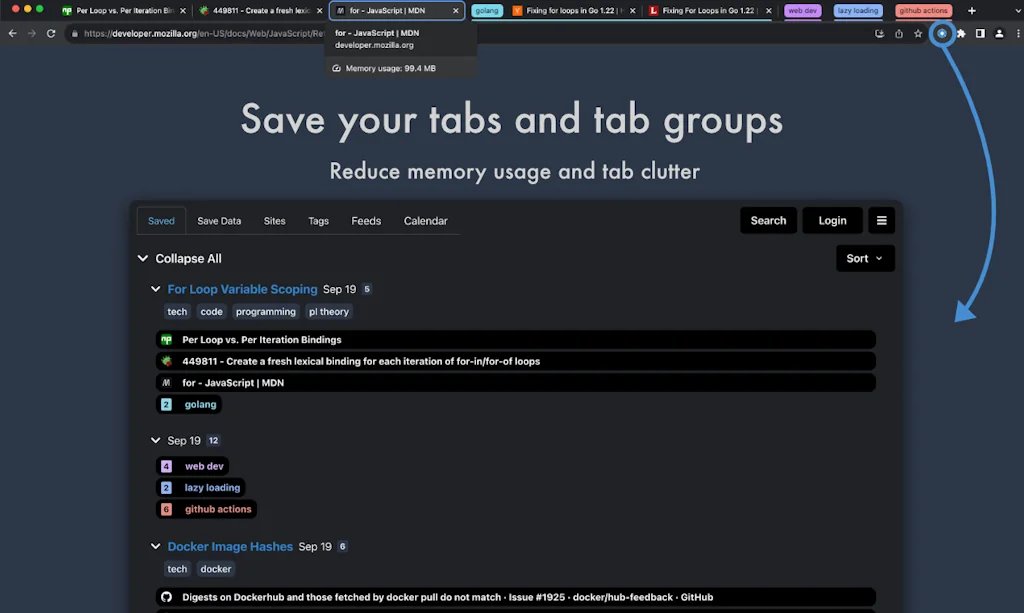The image size is (1024, 613).
Task: Click the hamburger menu beside Login
Action: [881, 220]
